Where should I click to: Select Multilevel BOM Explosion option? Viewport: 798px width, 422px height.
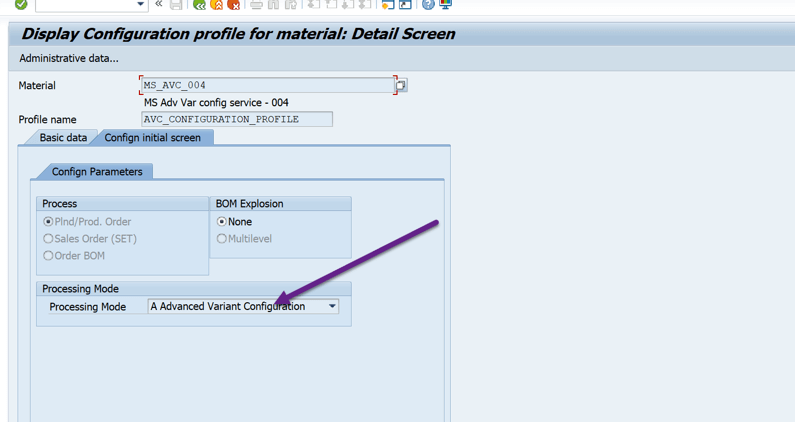point(221,239)
